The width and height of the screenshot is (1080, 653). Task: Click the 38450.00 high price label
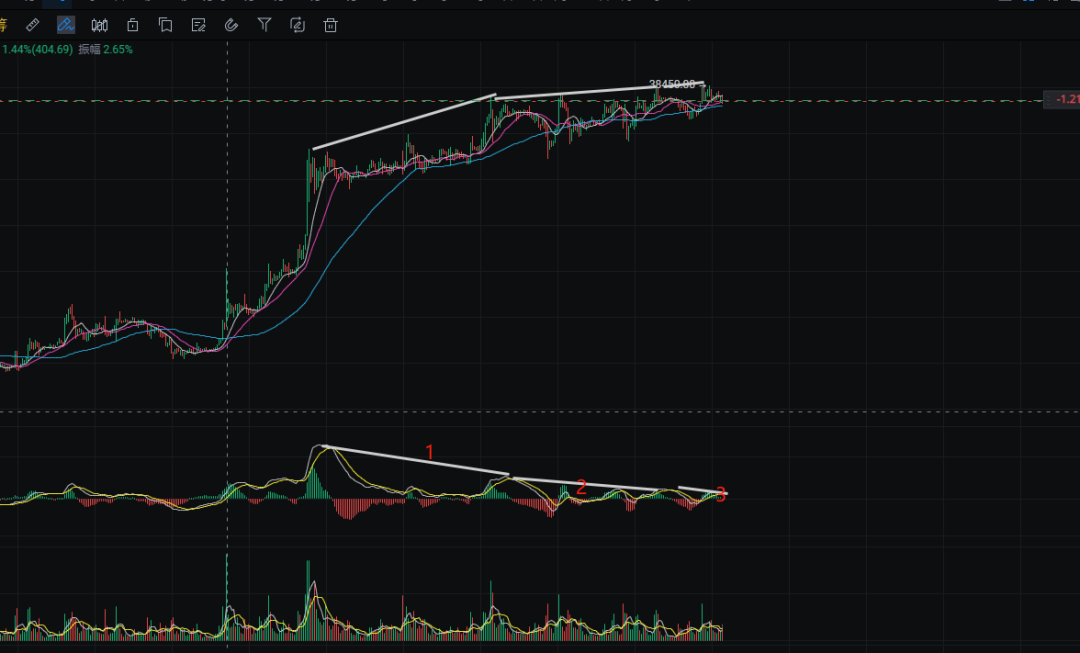[x=672, y=84]
